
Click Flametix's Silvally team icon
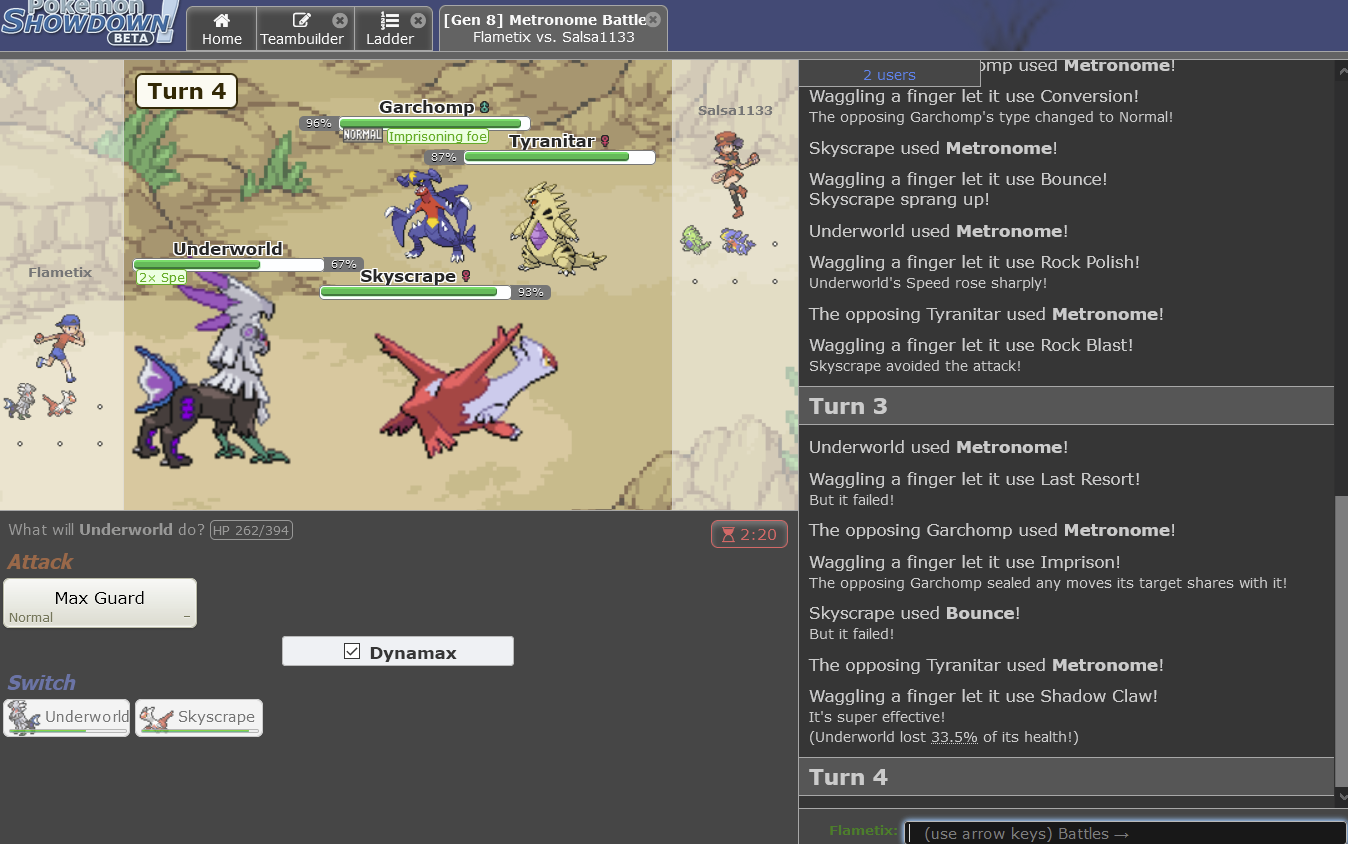point(19,402)
